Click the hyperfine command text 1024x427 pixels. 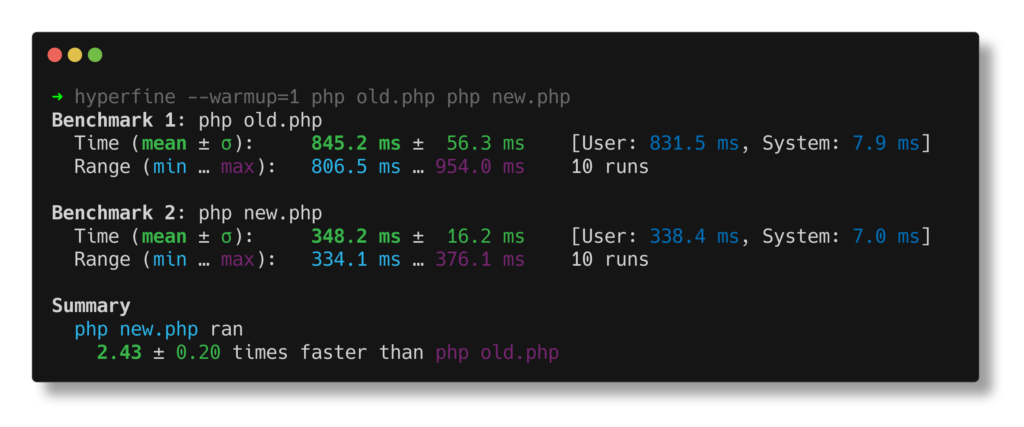click(125, 97)
